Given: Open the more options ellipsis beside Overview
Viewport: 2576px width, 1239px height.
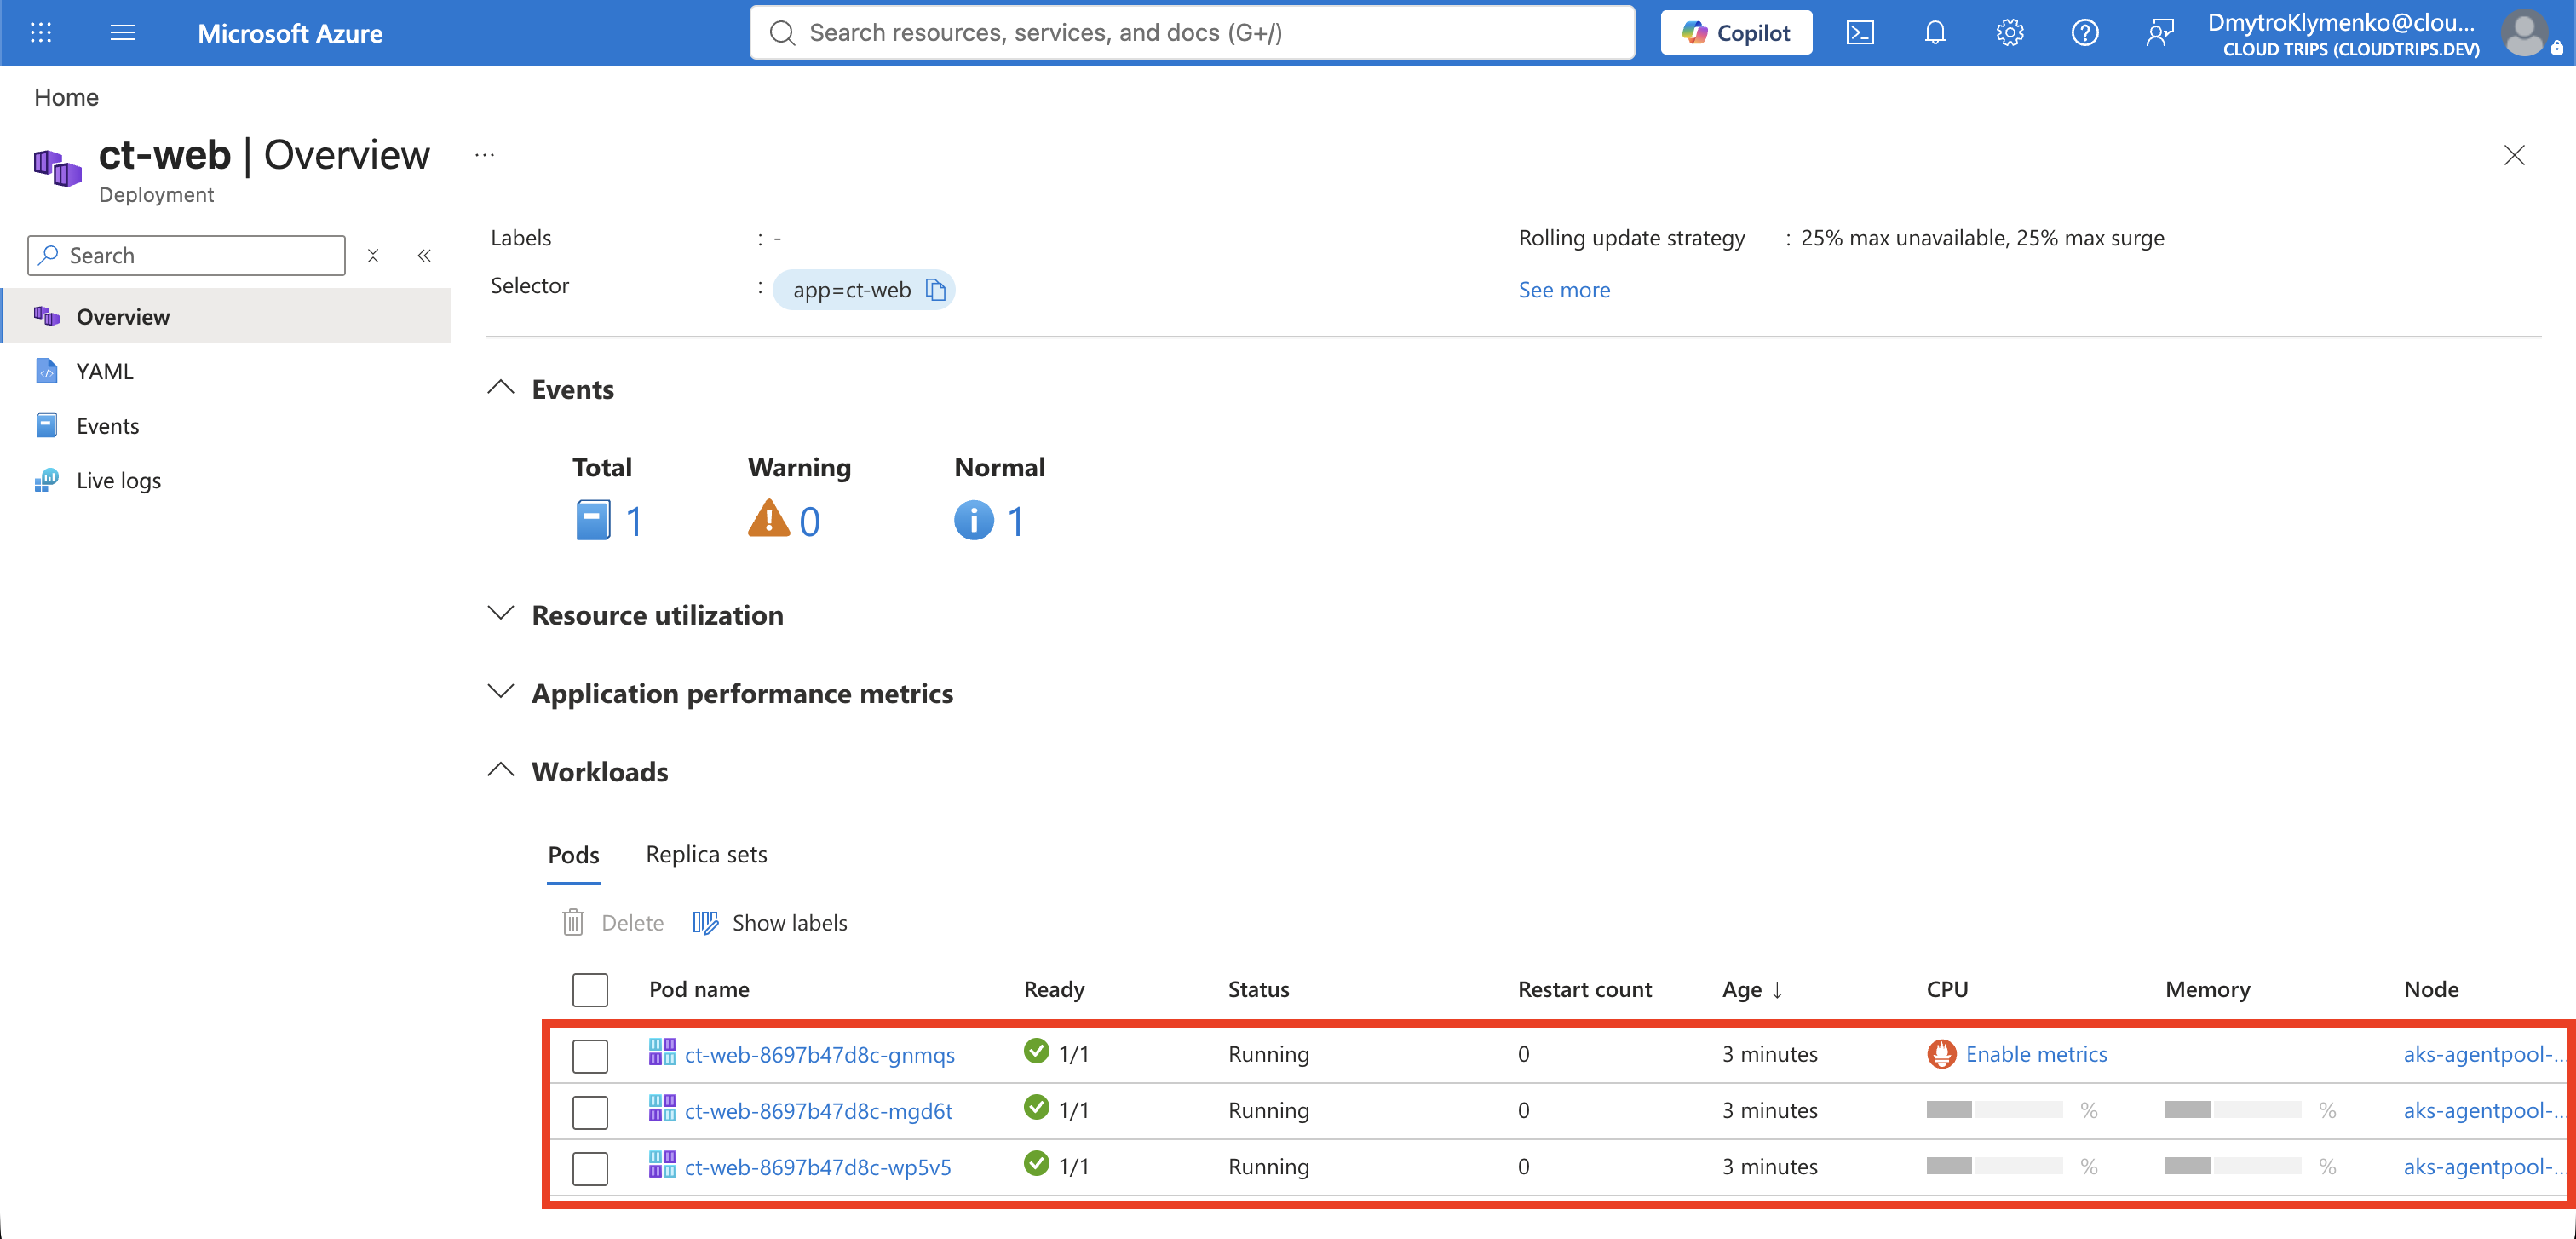Looking at the screenshot, I should [485, 155].
